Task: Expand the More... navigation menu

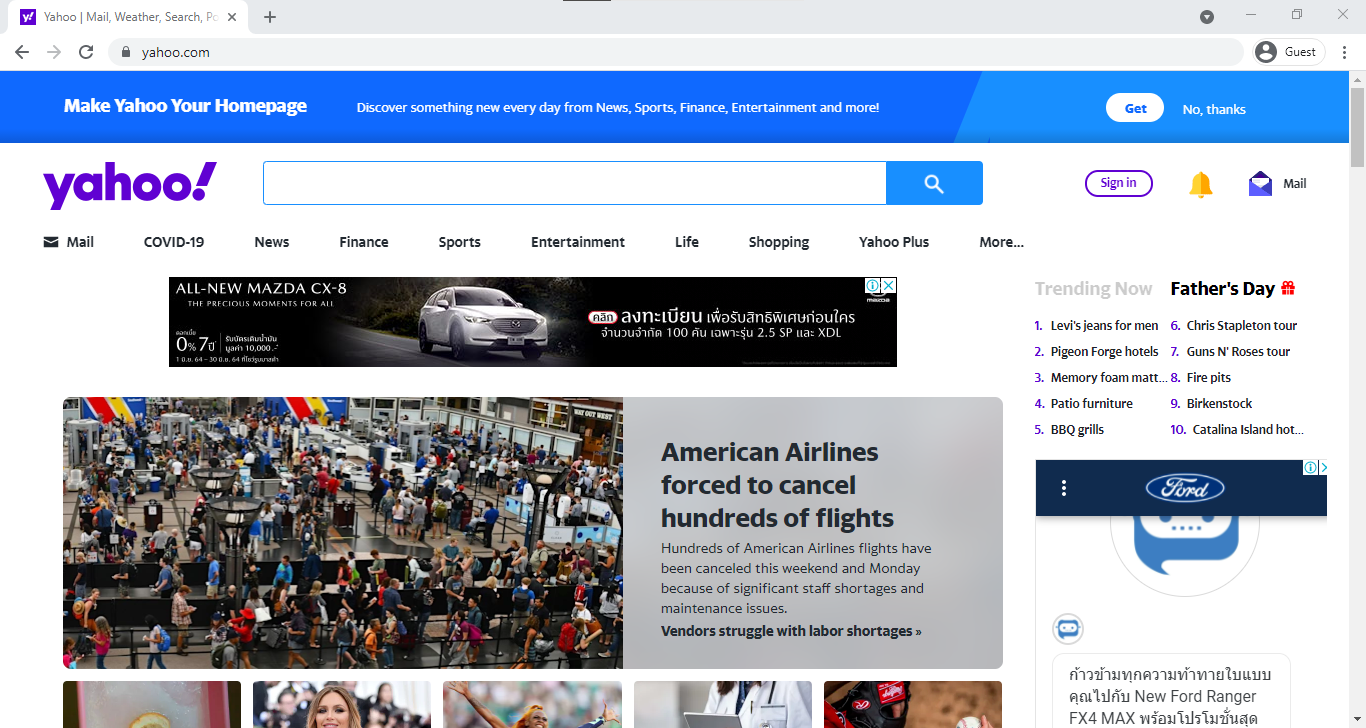Action: point(1001,242)
